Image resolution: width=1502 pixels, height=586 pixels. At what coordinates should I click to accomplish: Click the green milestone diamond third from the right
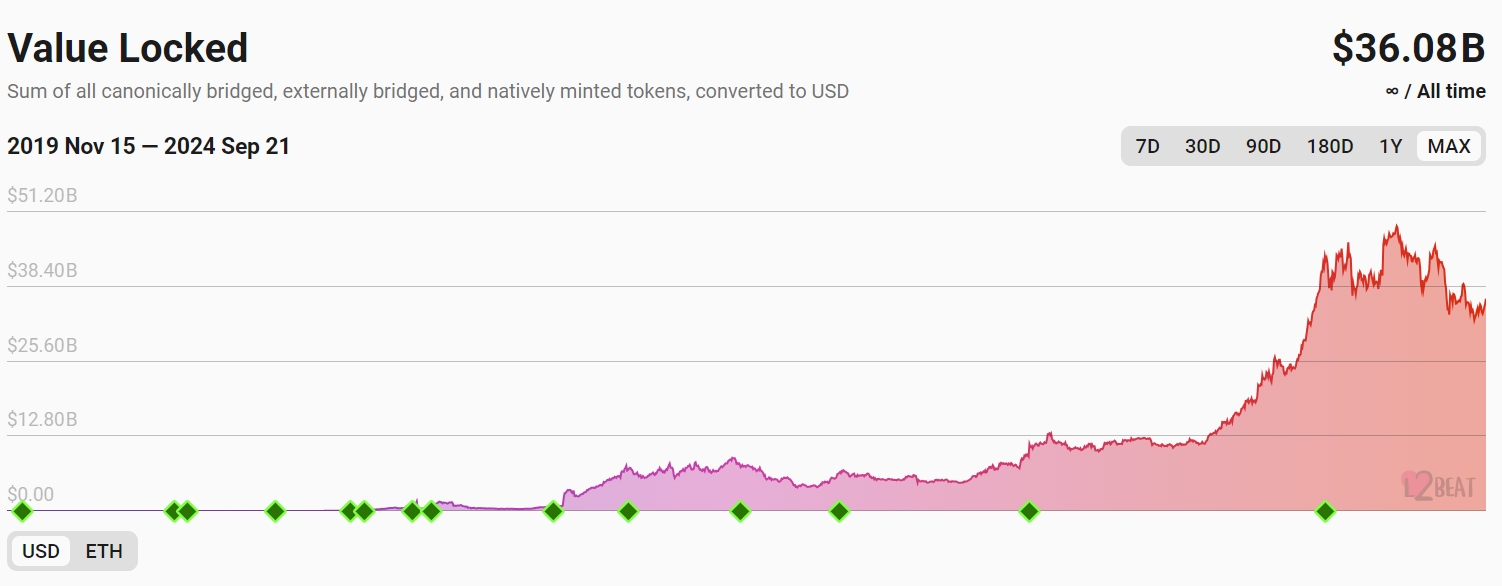coord(839,512)
